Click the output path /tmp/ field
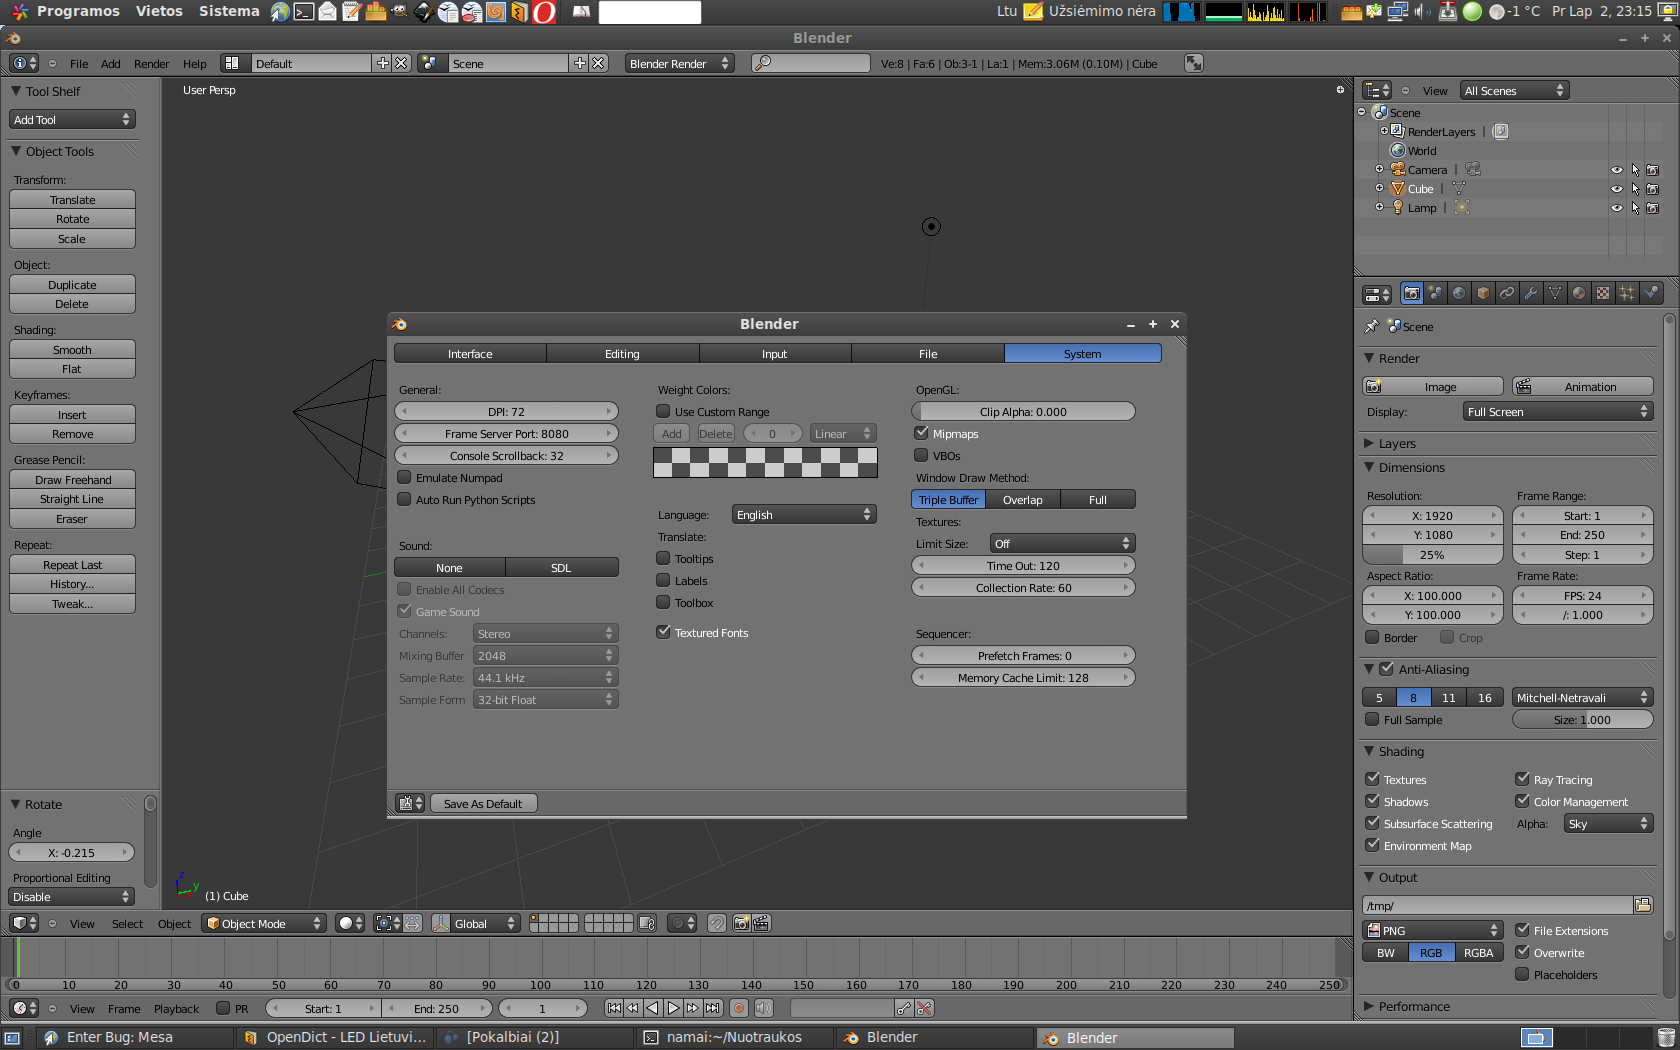Viewport: 1680px width, 1050px height. tap(1496, 906)
